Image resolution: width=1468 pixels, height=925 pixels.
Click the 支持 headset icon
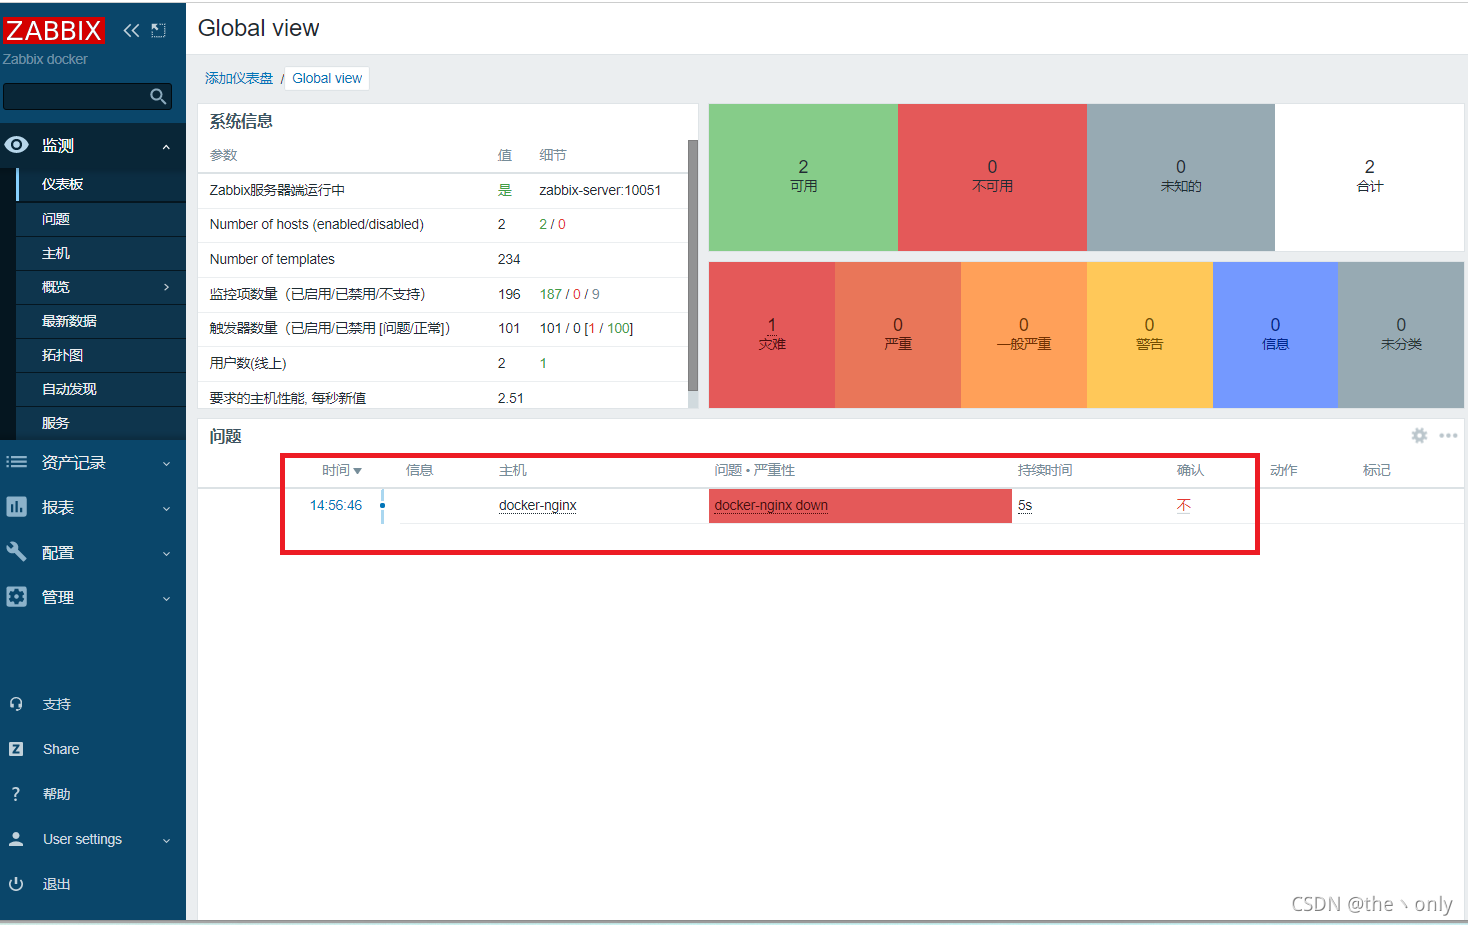[x=16, y=704]
